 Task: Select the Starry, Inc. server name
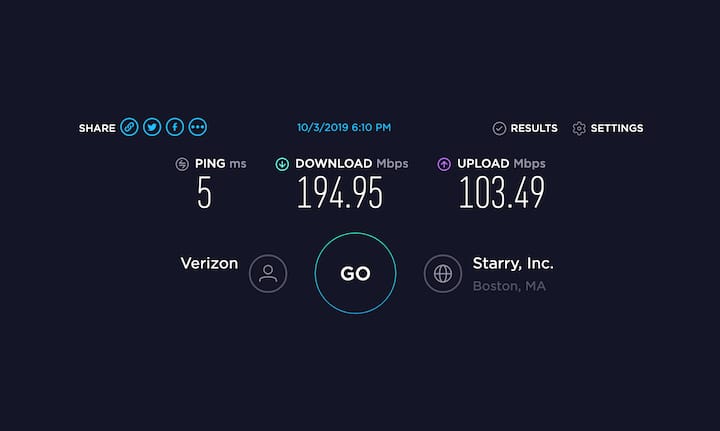pos(513,263)
